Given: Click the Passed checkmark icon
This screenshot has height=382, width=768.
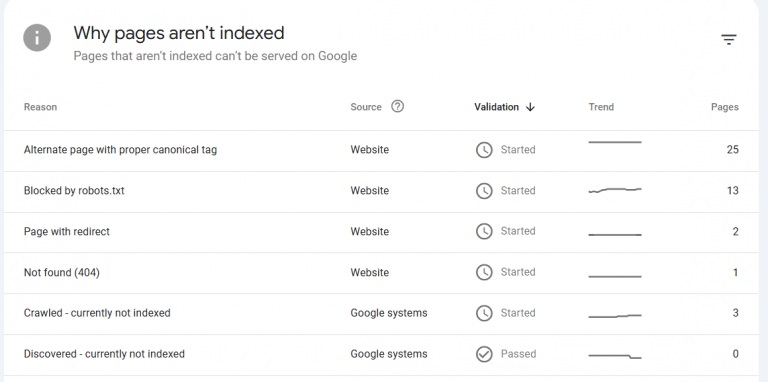Looking at the screenshot, I should (484, 354).
